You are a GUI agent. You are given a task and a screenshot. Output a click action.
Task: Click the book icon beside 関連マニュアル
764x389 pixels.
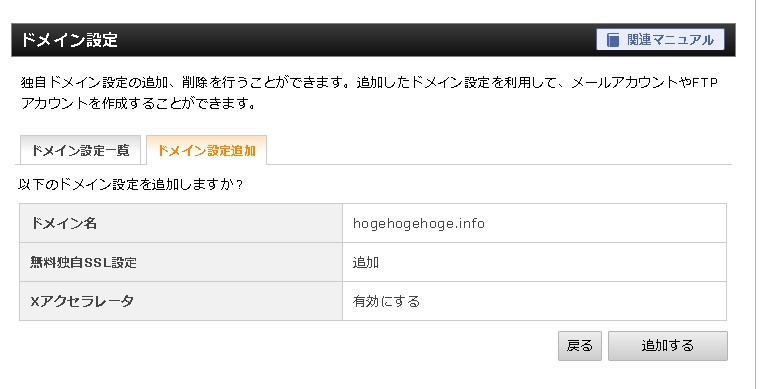tap(613, 39)
